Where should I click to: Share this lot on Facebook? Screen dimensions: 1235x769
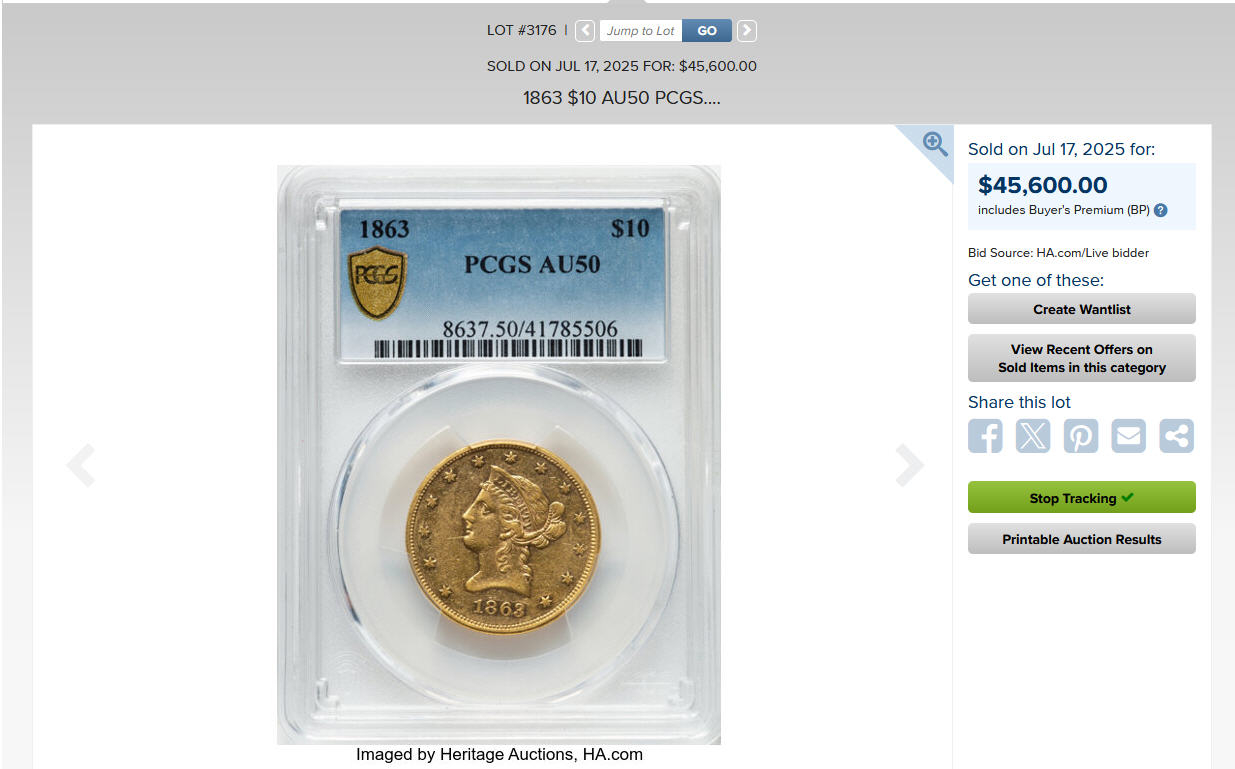(x=985, y=436)
